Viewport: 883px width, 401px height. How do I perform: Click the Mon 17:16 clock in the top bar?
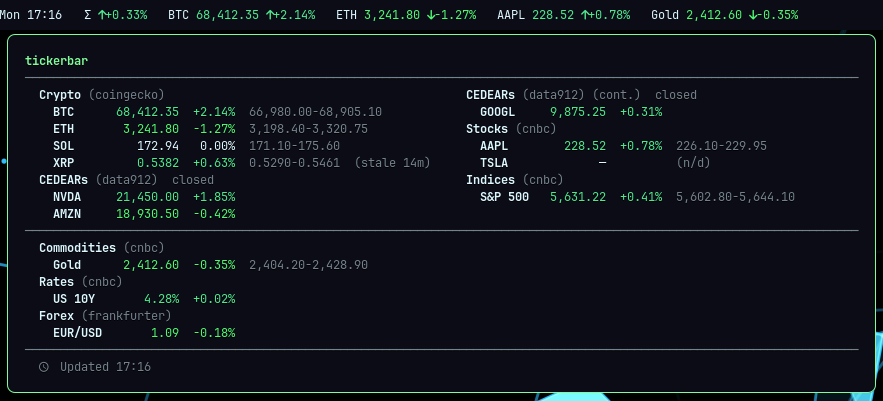coord(31,15)
